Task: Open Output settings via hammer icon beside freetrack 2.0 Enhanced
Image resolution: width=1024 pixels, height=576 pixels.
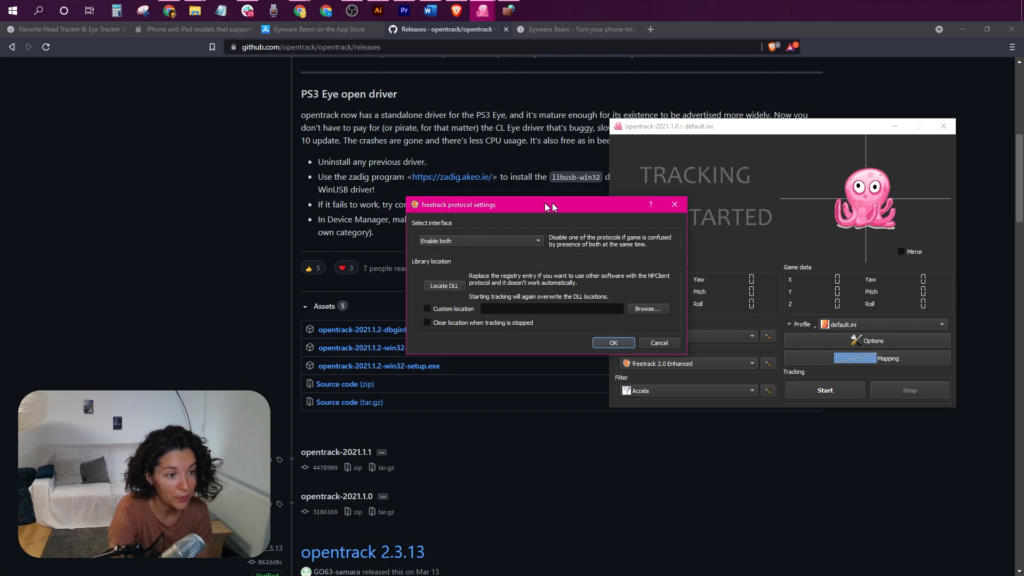Action: [767, 363]
